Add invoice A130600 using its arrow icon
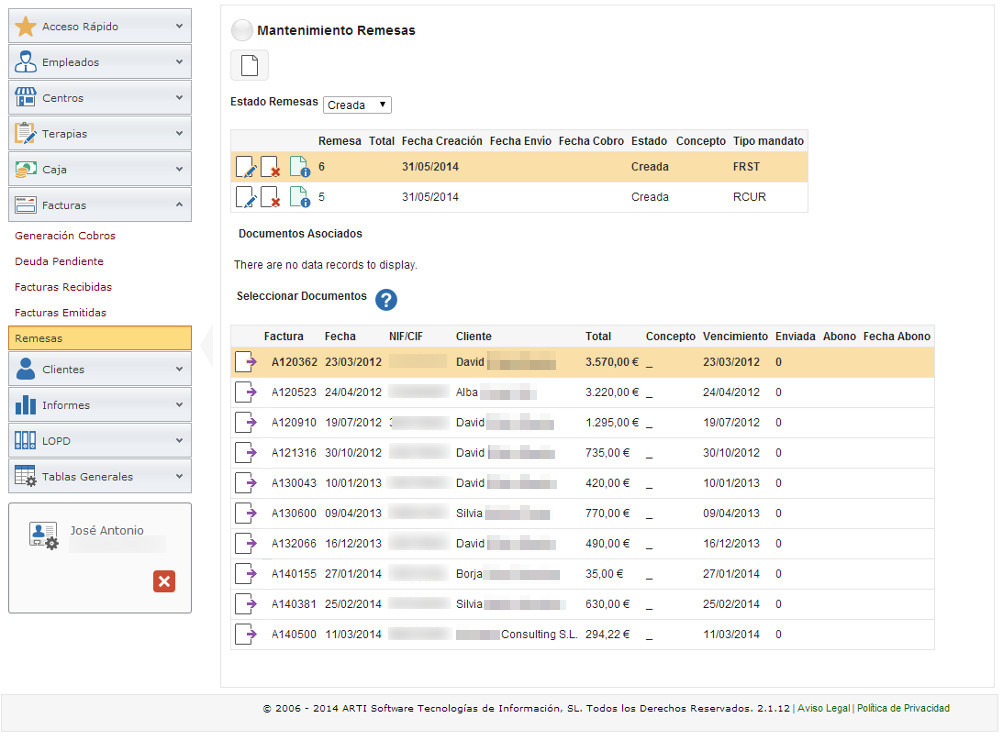Viewport: 1000px width, 740px height. tap(246, 513)
